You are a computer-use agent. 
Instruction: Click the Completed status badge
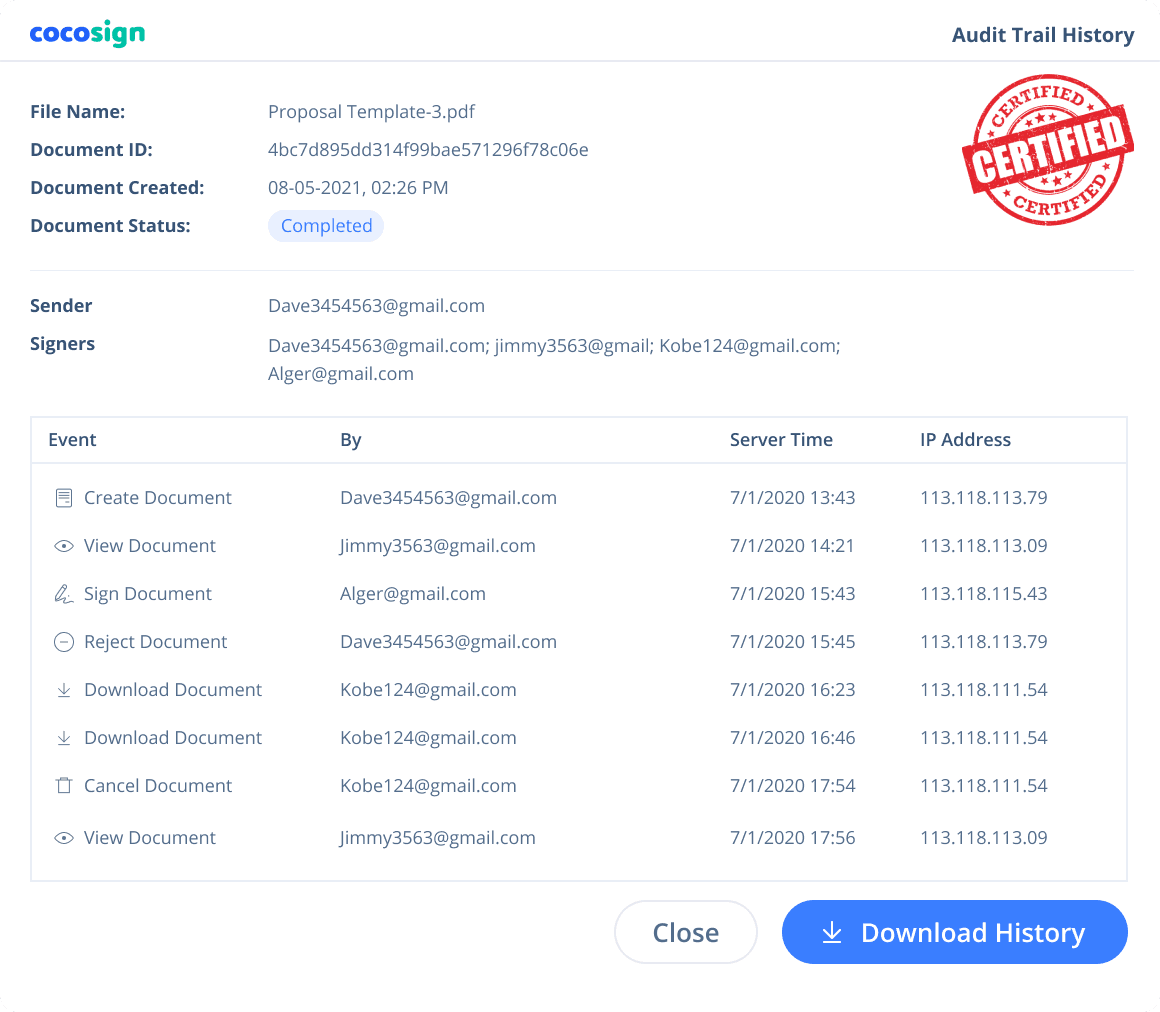pyautogui.click(x=326, y=226)
